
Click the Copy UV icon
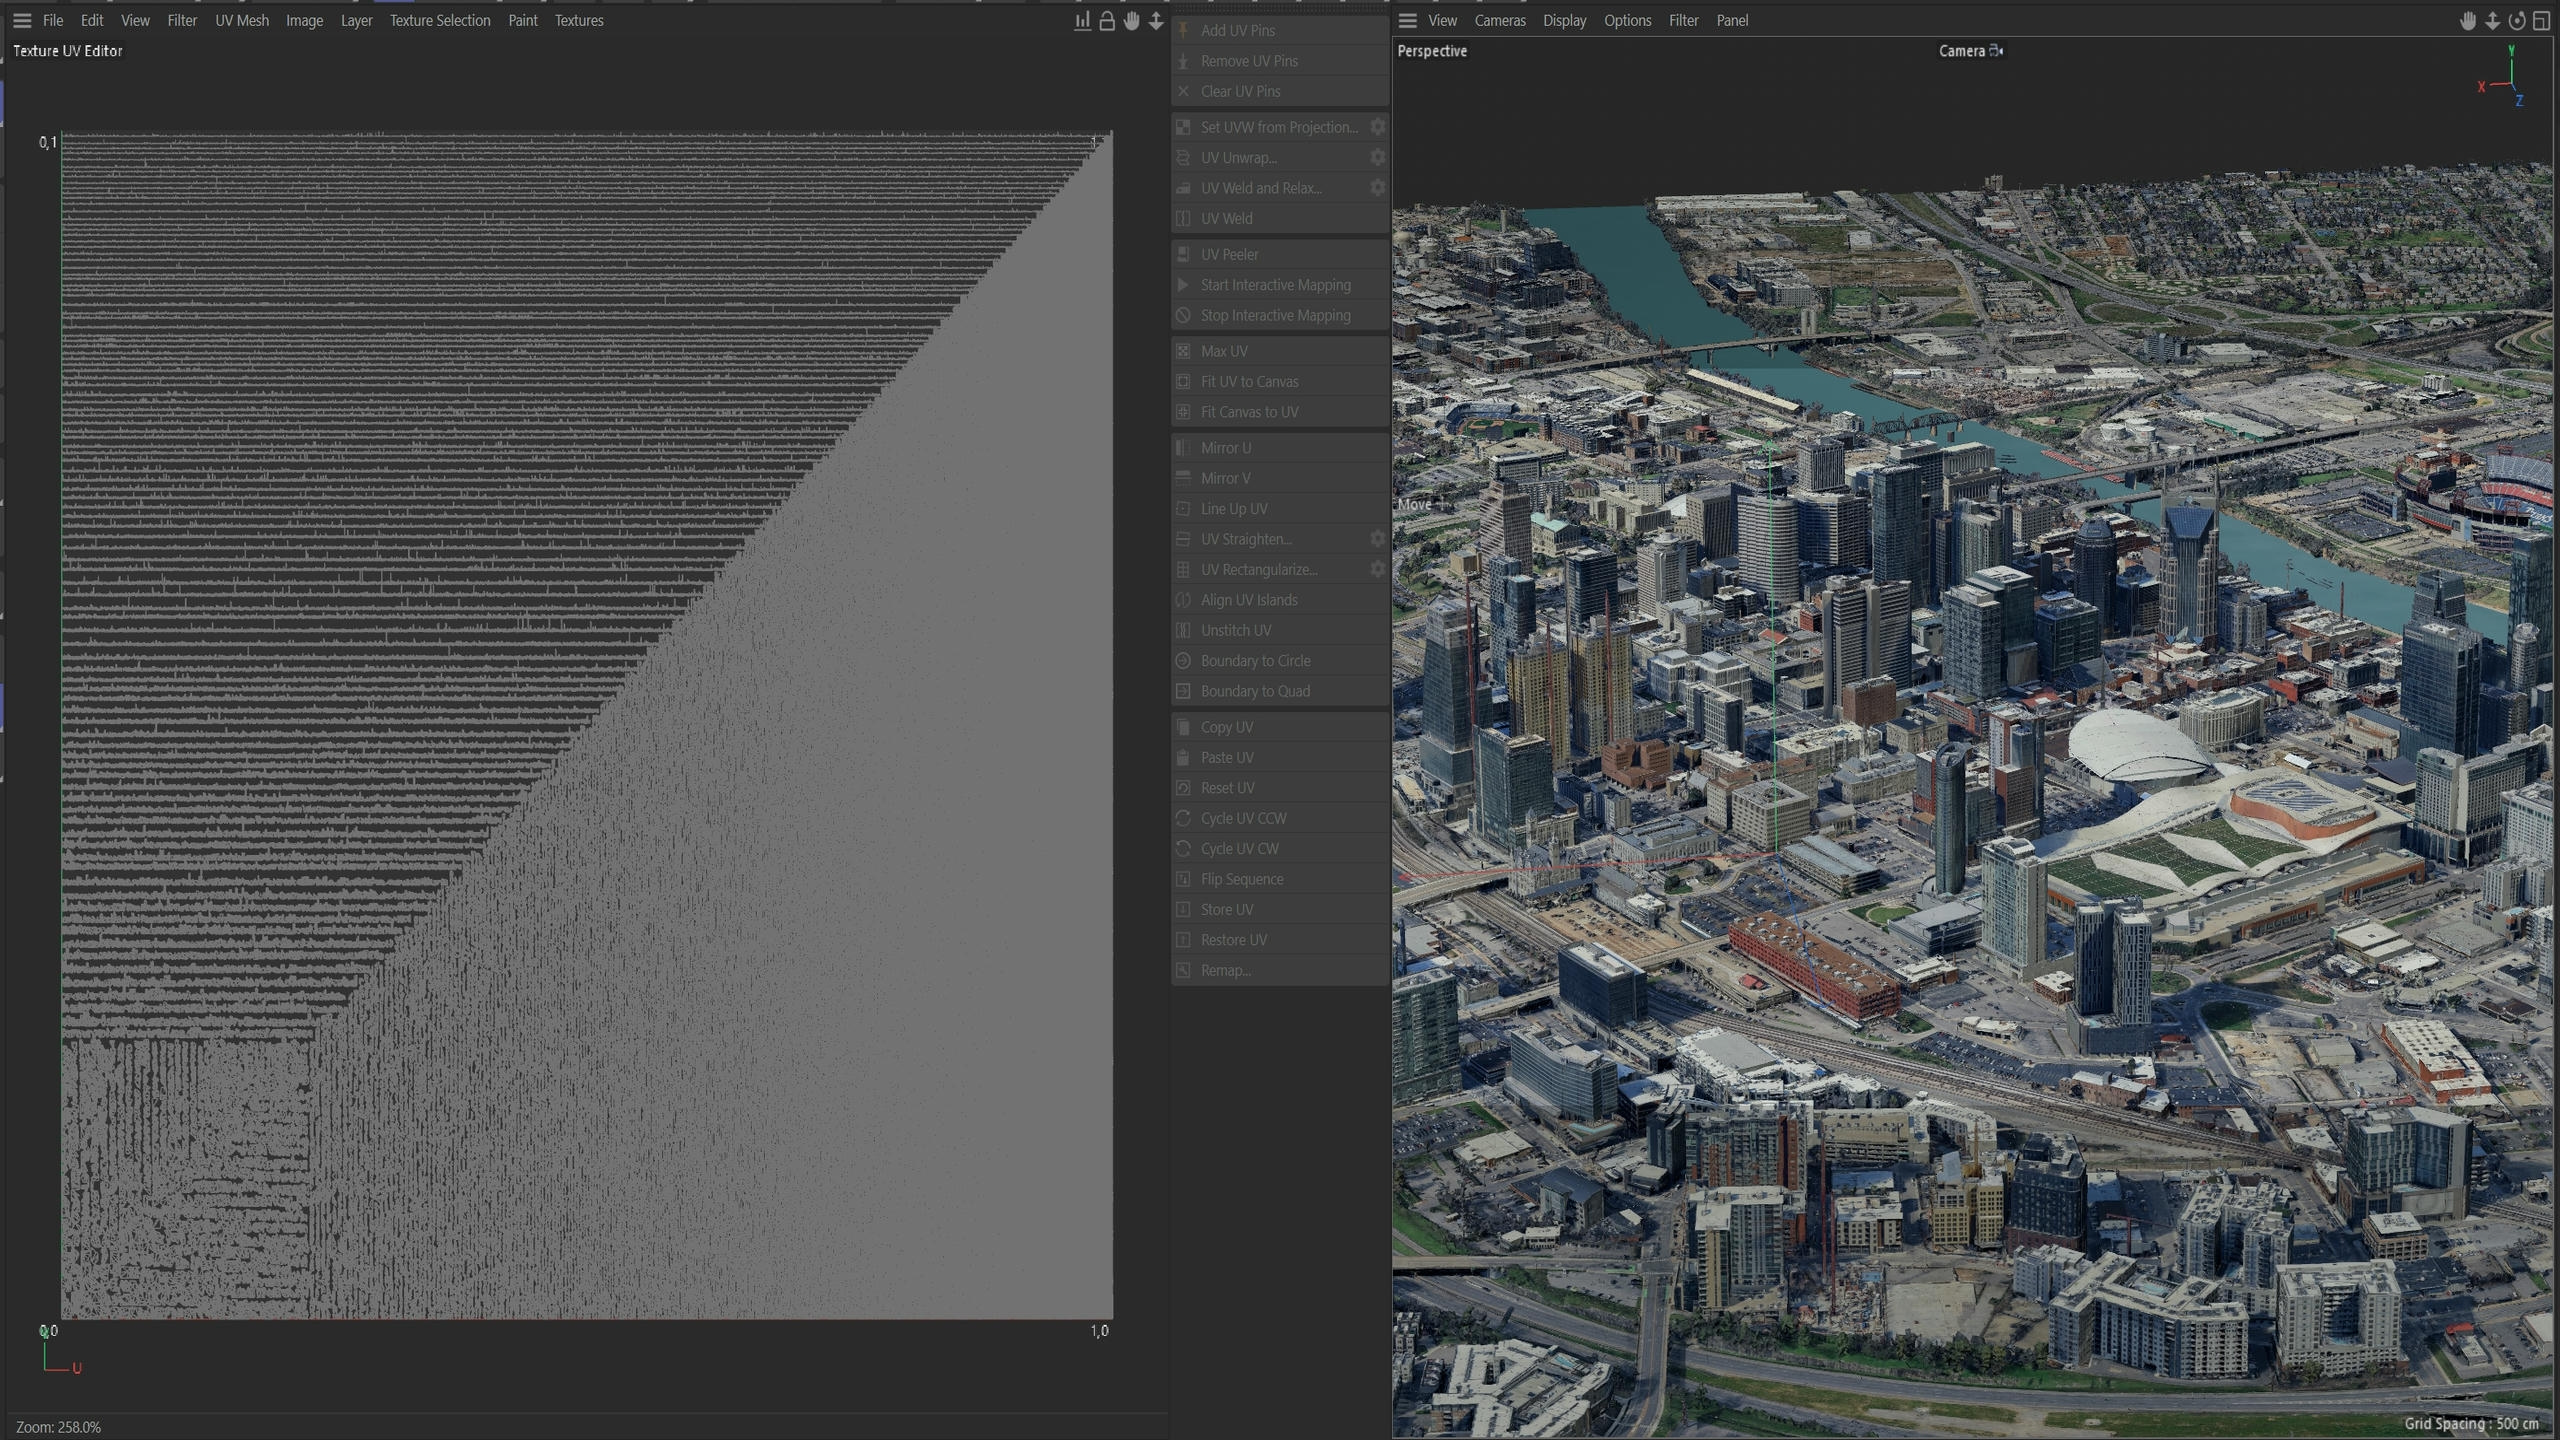(1183, 727)
